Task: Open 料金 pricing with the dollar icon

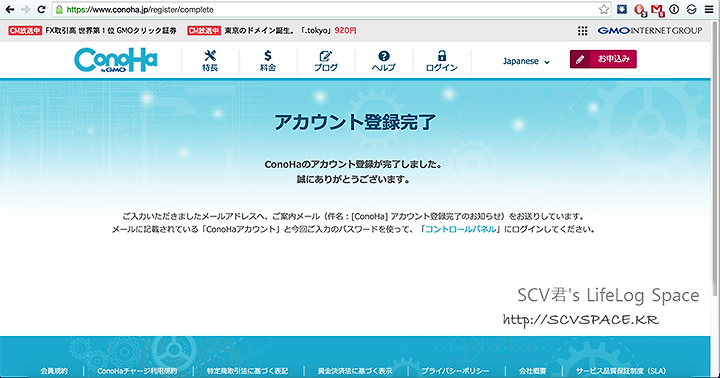Action: pos(268,61)
